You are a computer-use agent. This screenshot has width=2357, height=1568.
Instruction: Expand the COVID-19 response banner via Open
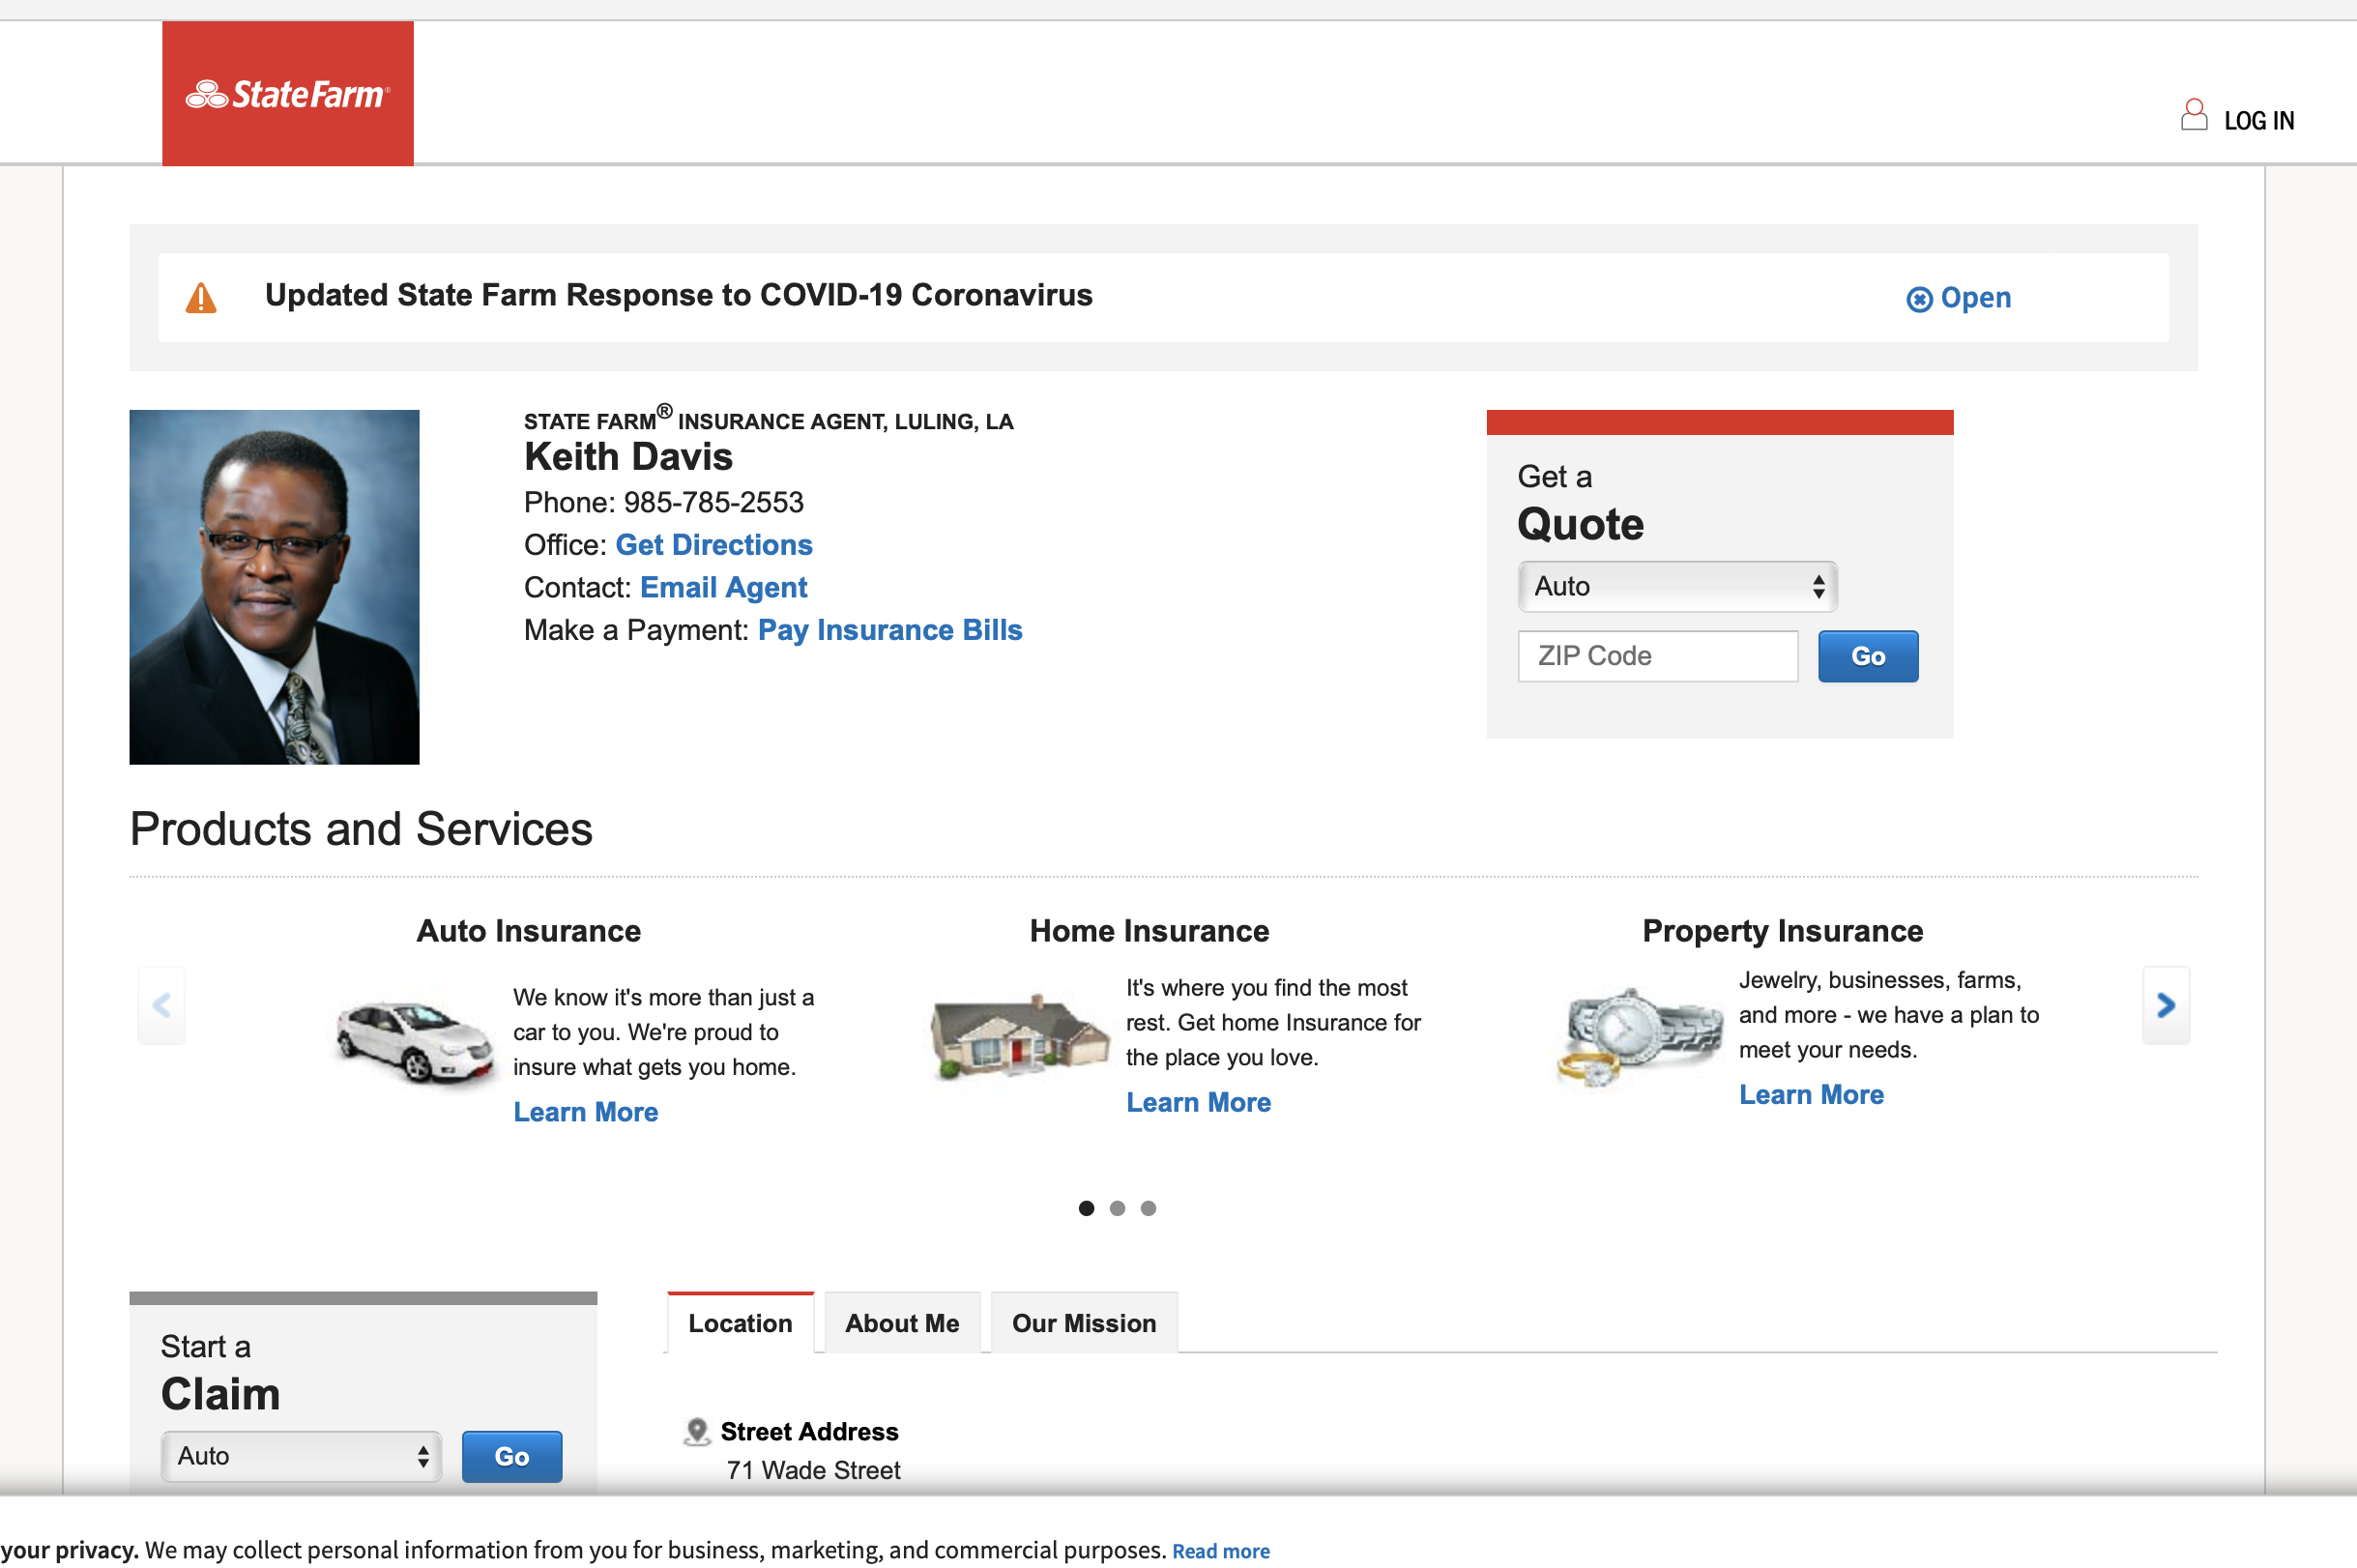pyautogui.click(x=1974, y=298)
